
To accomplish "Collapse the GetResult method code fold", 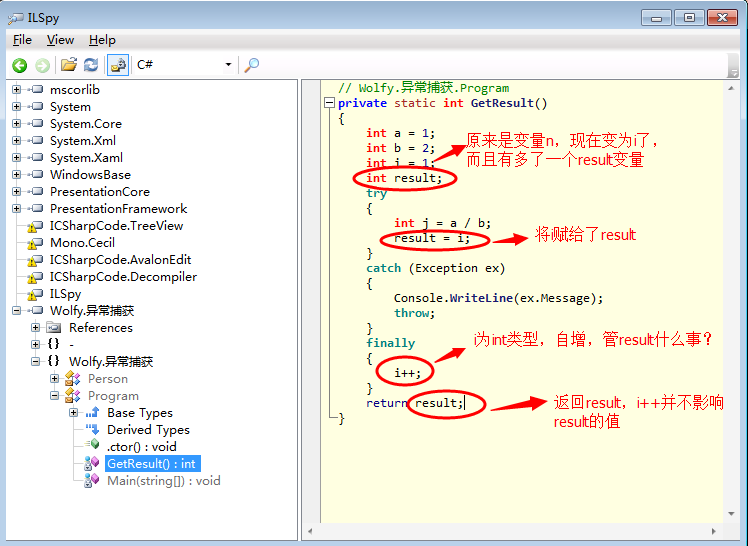I will (329, 103).
